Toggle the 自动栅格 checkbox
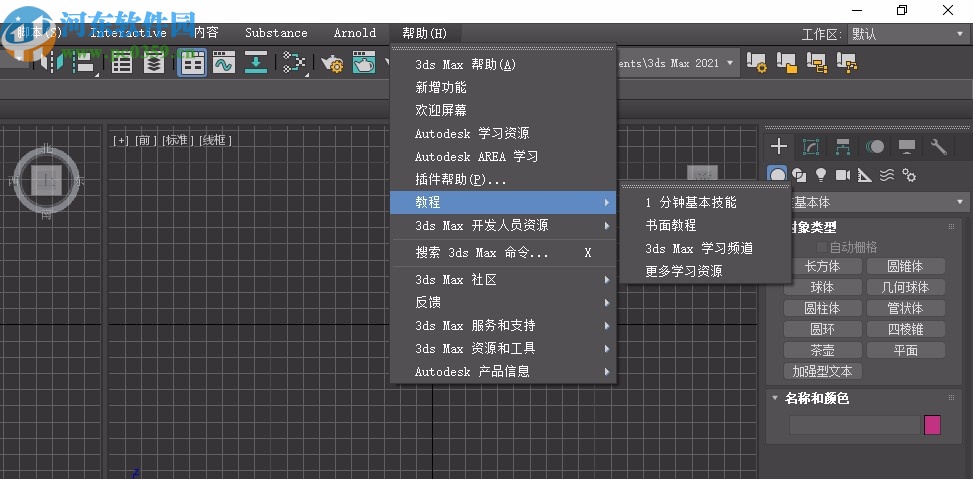The image size is (973, 479). [x=822, y=248]
